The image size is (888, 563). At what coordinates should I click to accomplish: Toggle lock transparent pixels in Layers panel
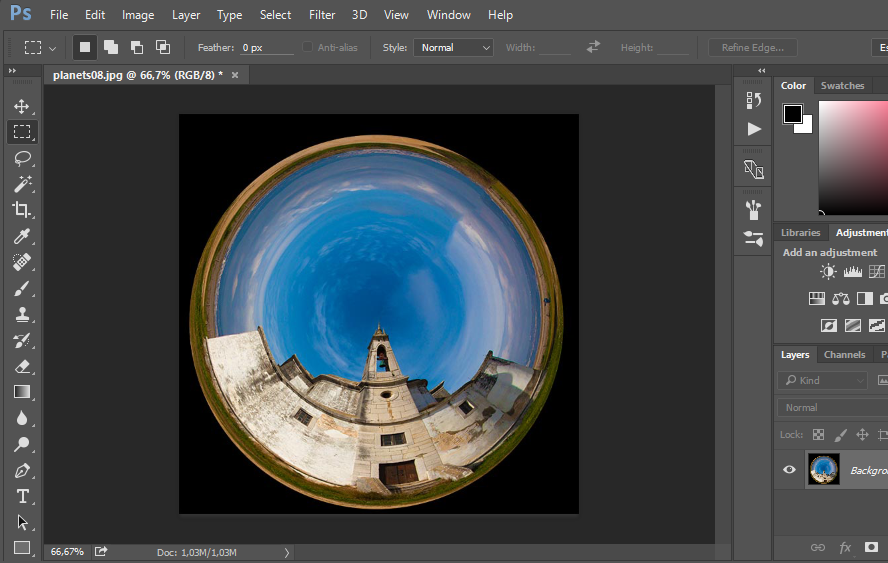click(818, 435)
